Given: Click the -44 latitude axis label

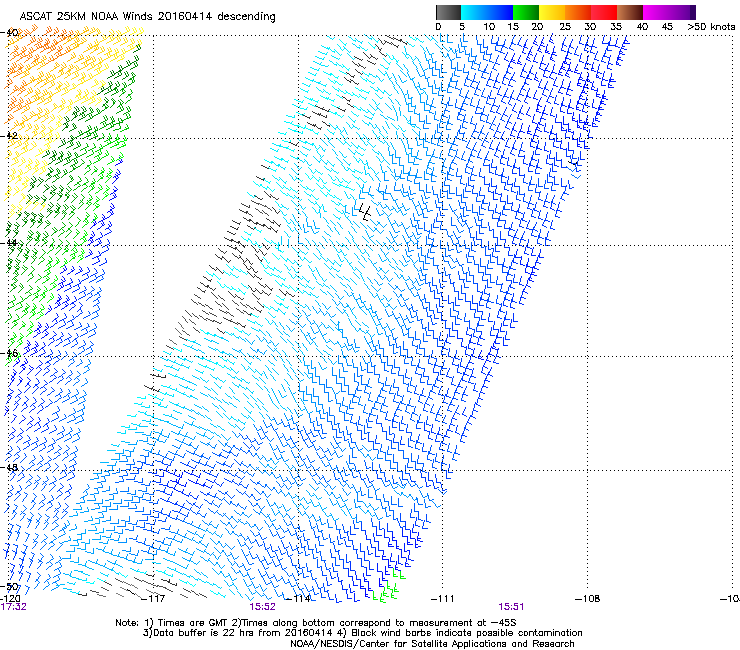Looking at the screenshot, I should (x=9, y=243).
